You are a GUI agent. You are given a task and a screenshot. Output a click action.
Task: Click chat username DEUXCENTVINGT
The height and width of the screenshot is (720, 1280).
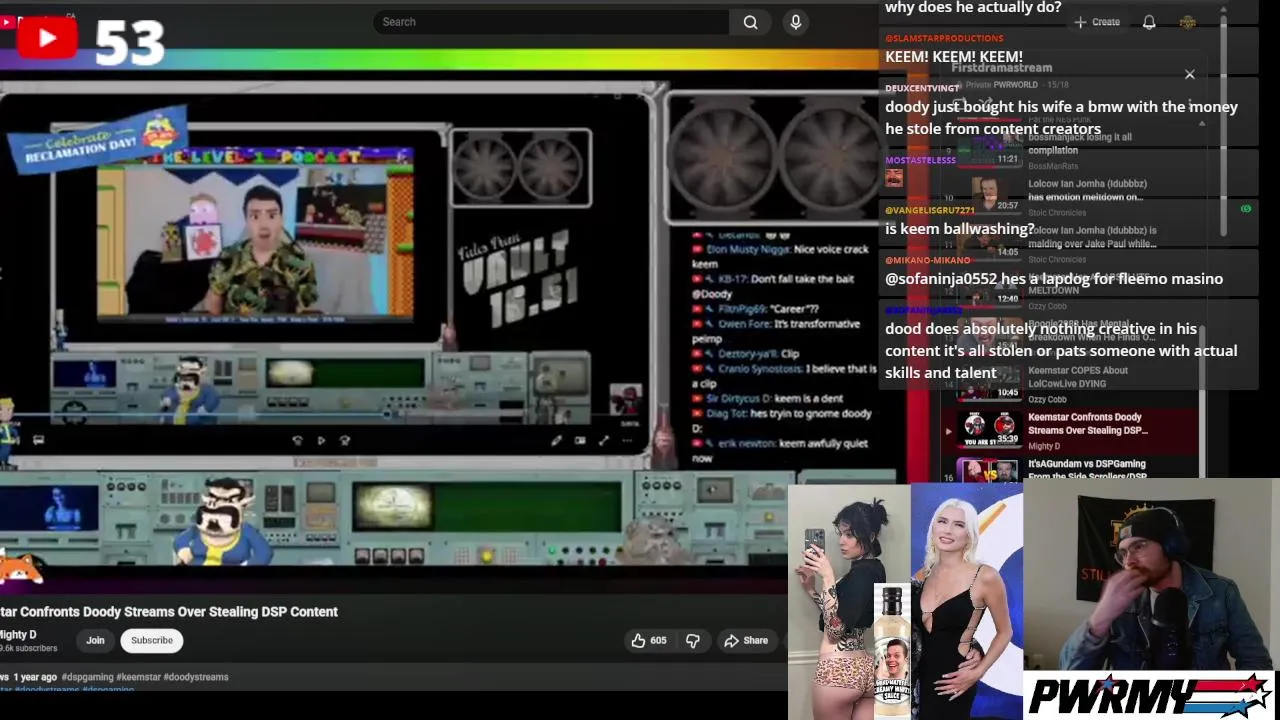point(922,88)
